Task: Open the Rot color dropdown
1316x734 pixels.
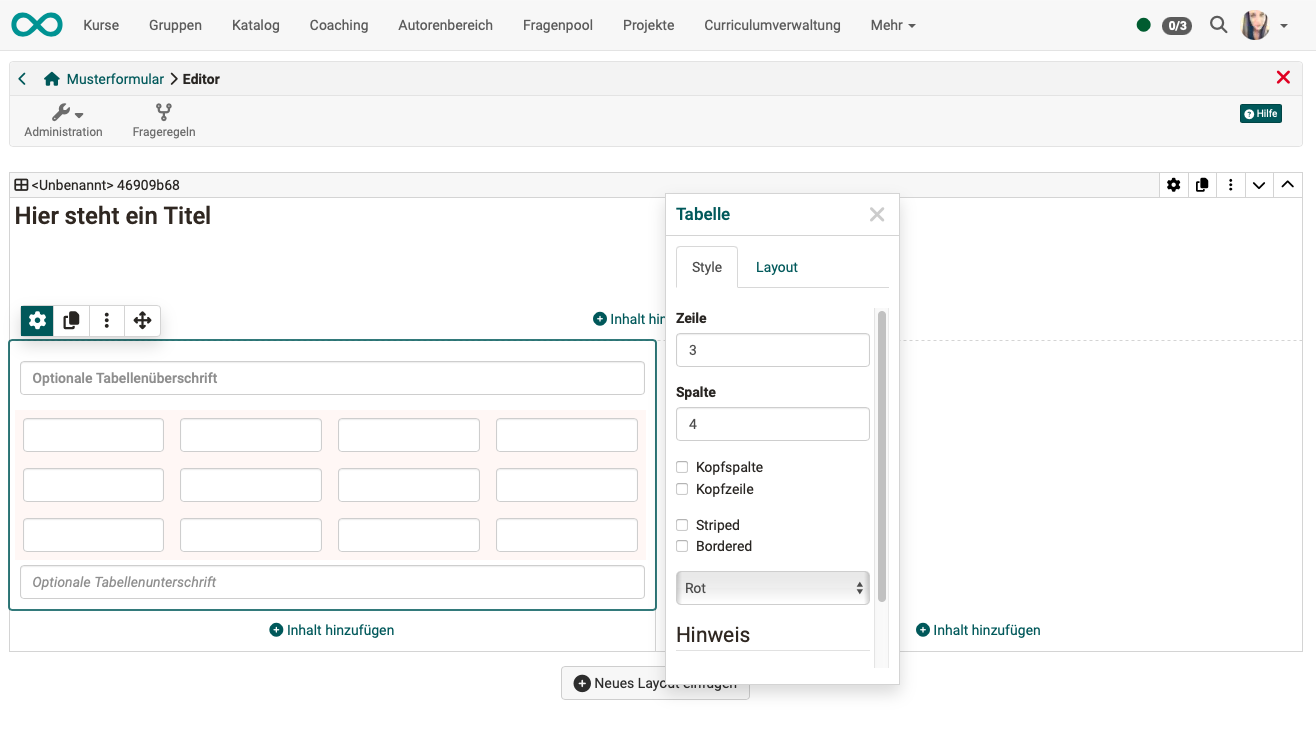Action: (772, 588)
